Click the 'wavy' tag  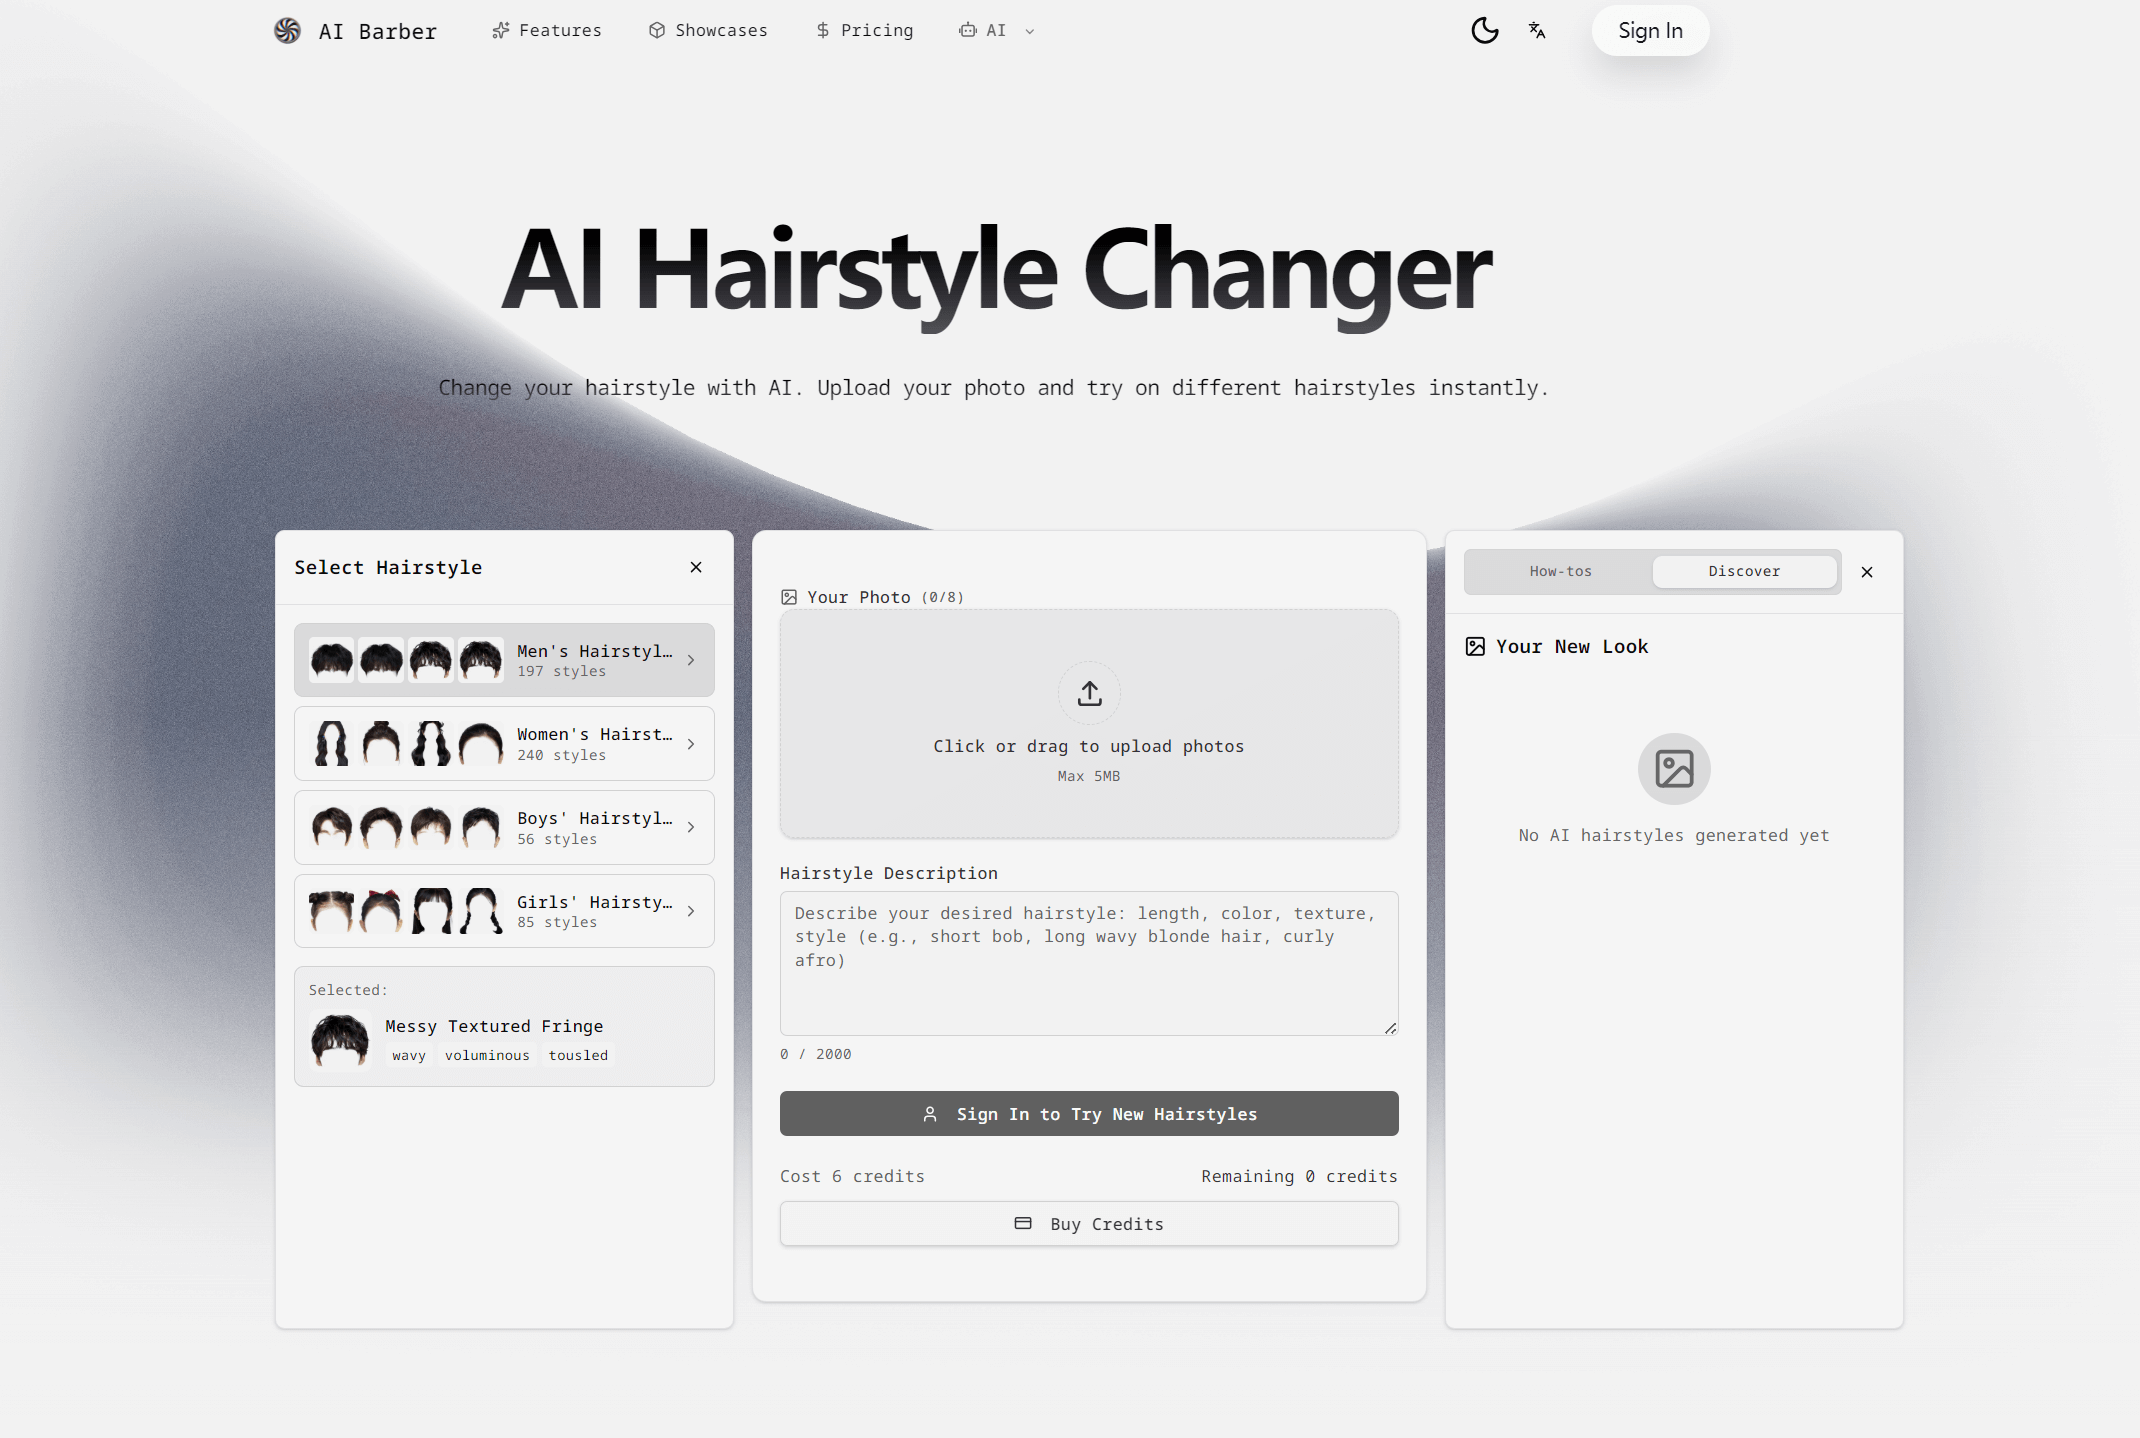click(x=409, y=1056)
